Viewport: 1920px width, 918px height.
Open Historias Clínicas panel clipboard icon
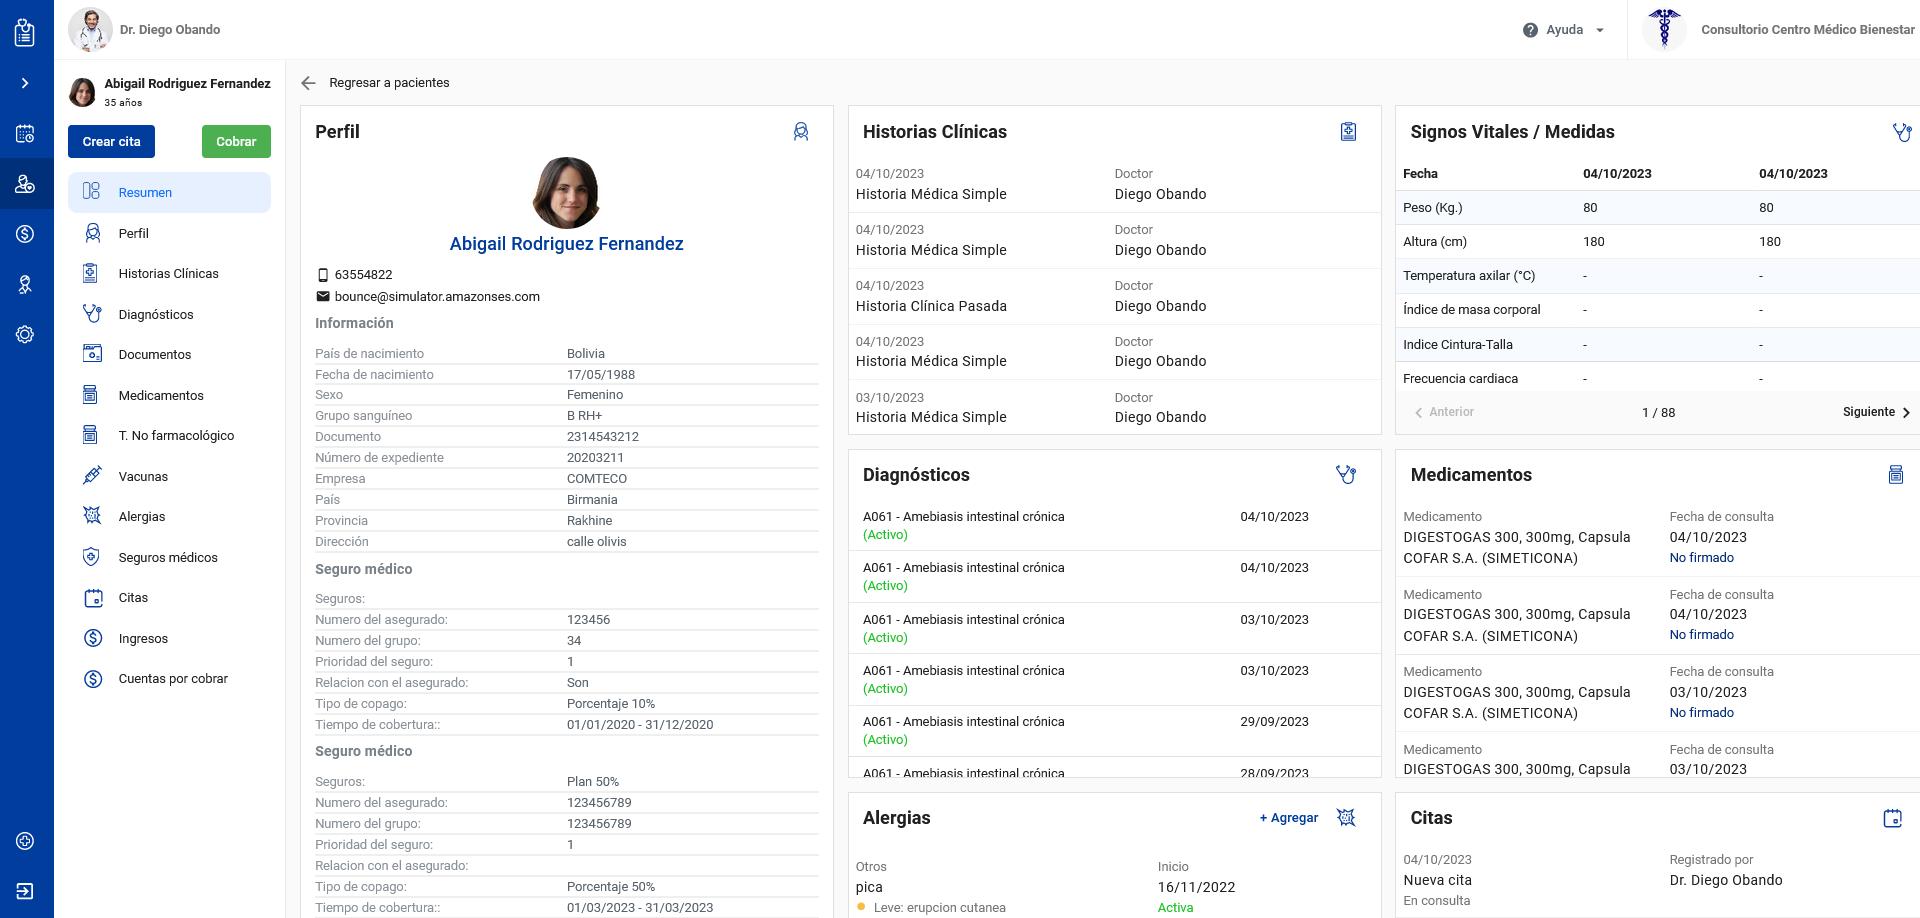(1348, 132)
